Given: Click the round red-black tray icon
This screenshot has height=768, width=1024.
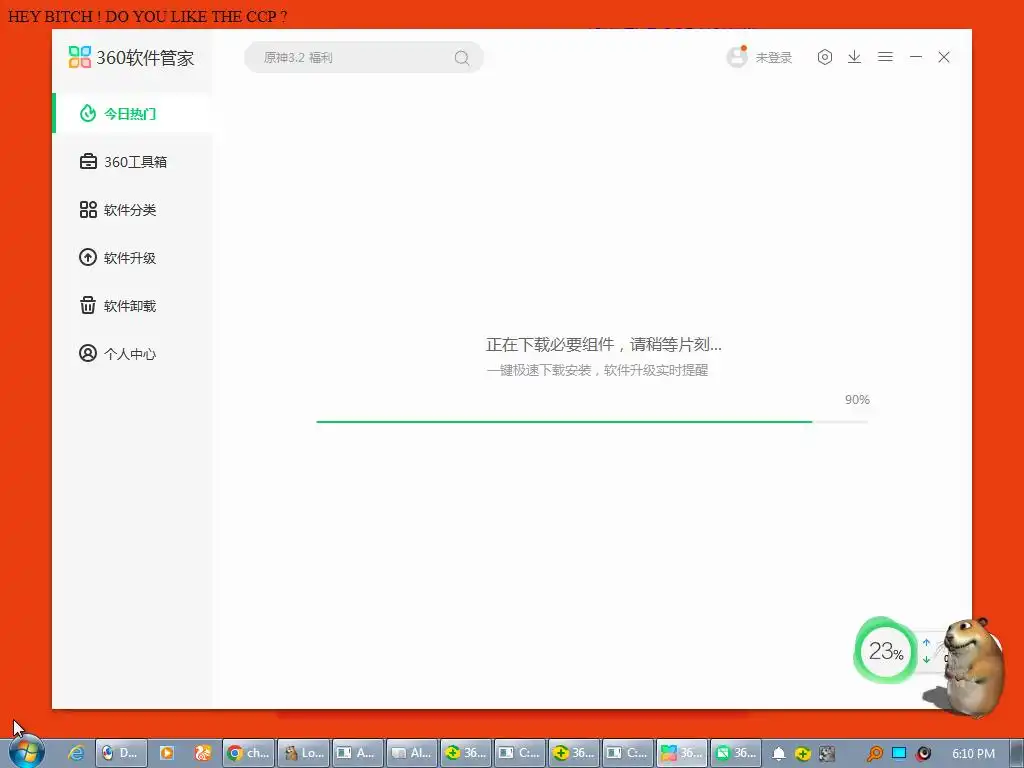Looking at the screenshot, I should pyautogui.click(x=923, y=754).
